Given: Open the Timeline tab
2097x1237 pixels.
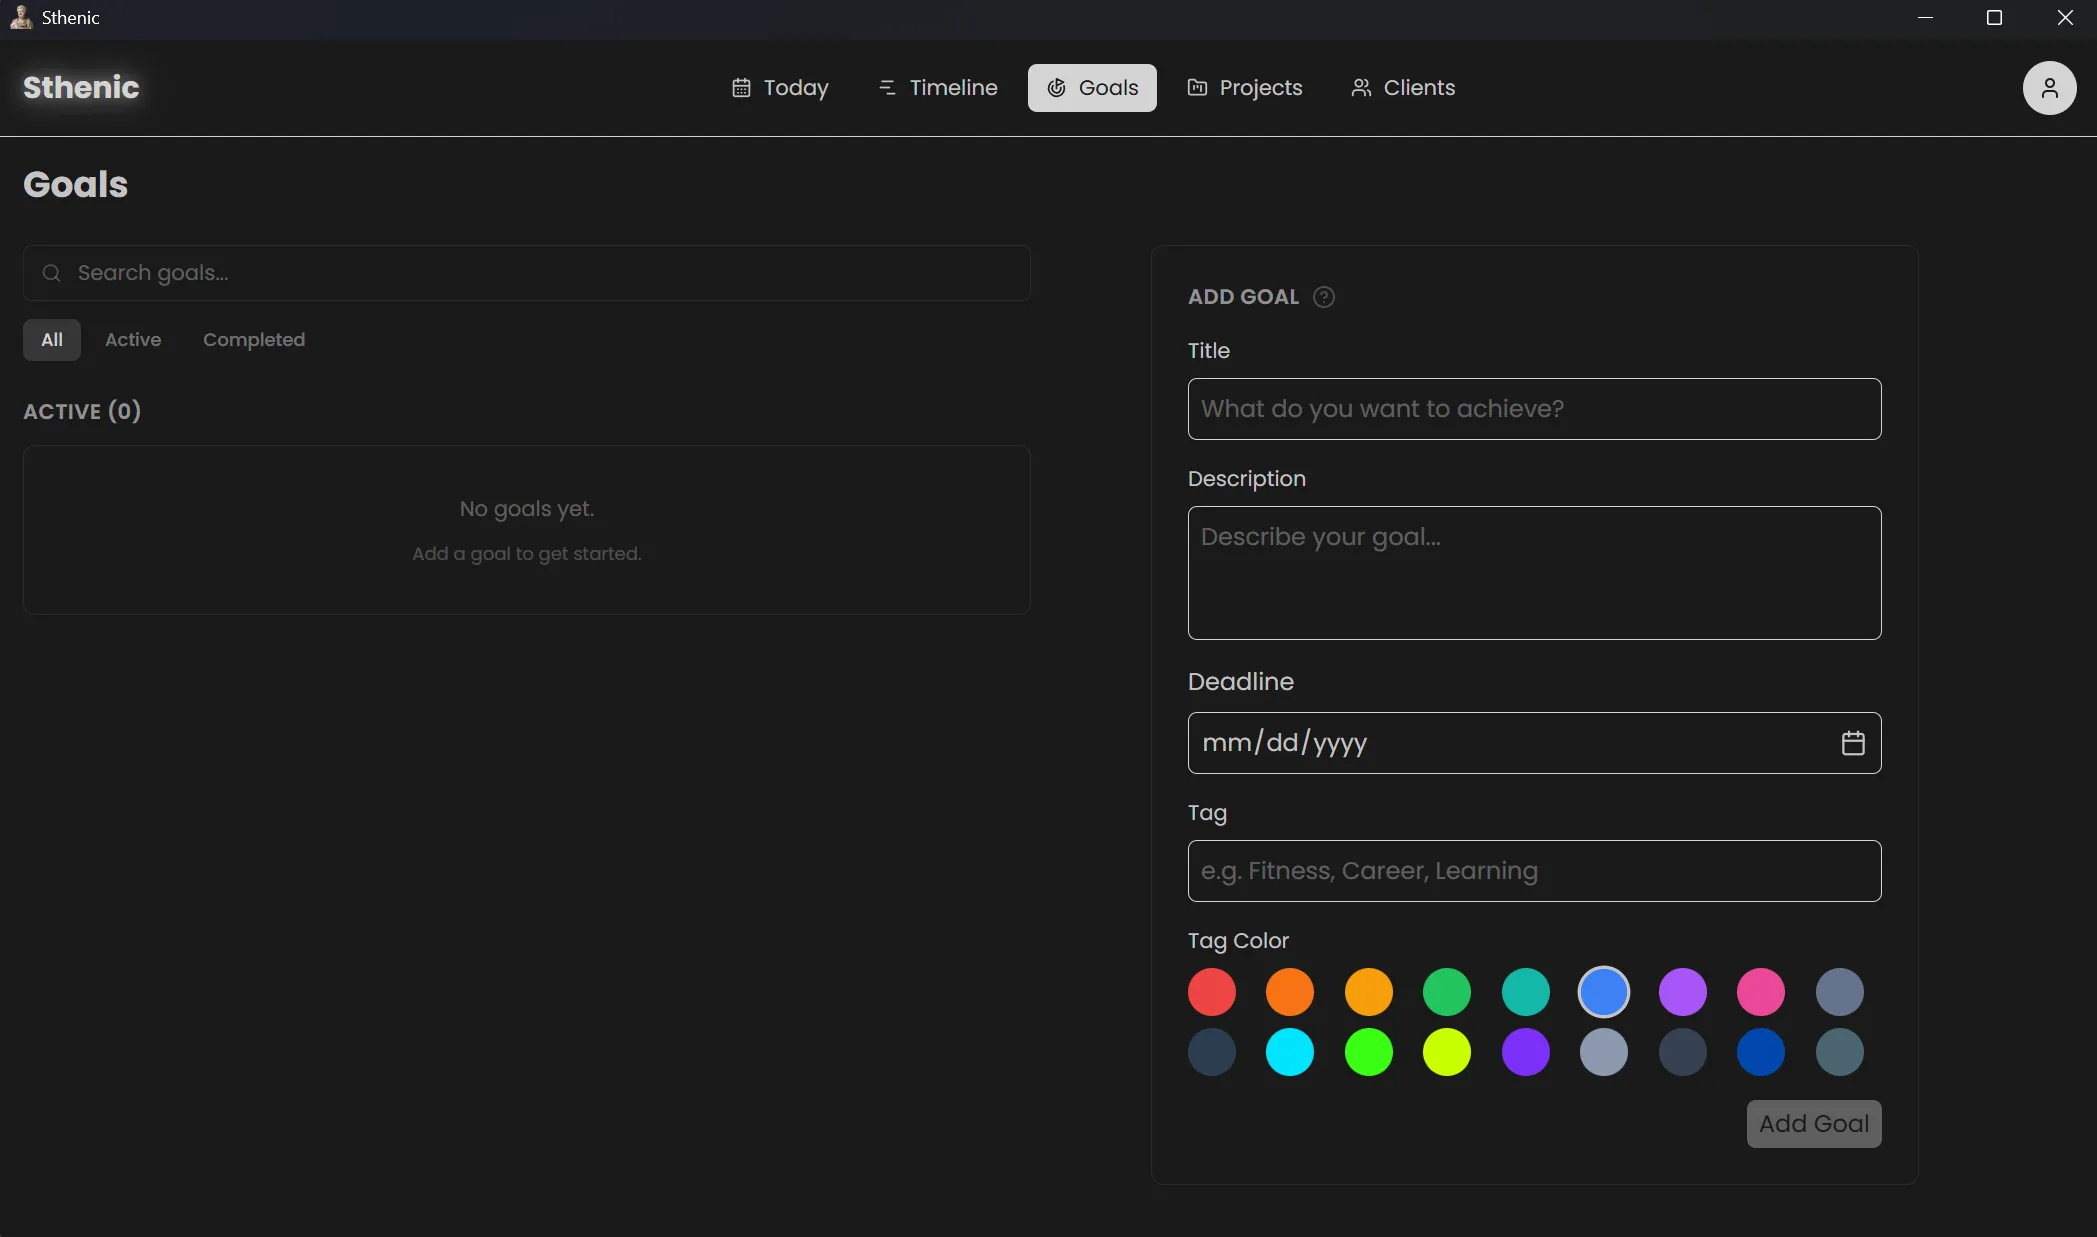Looking at the screenshot, I should [937, 88].
